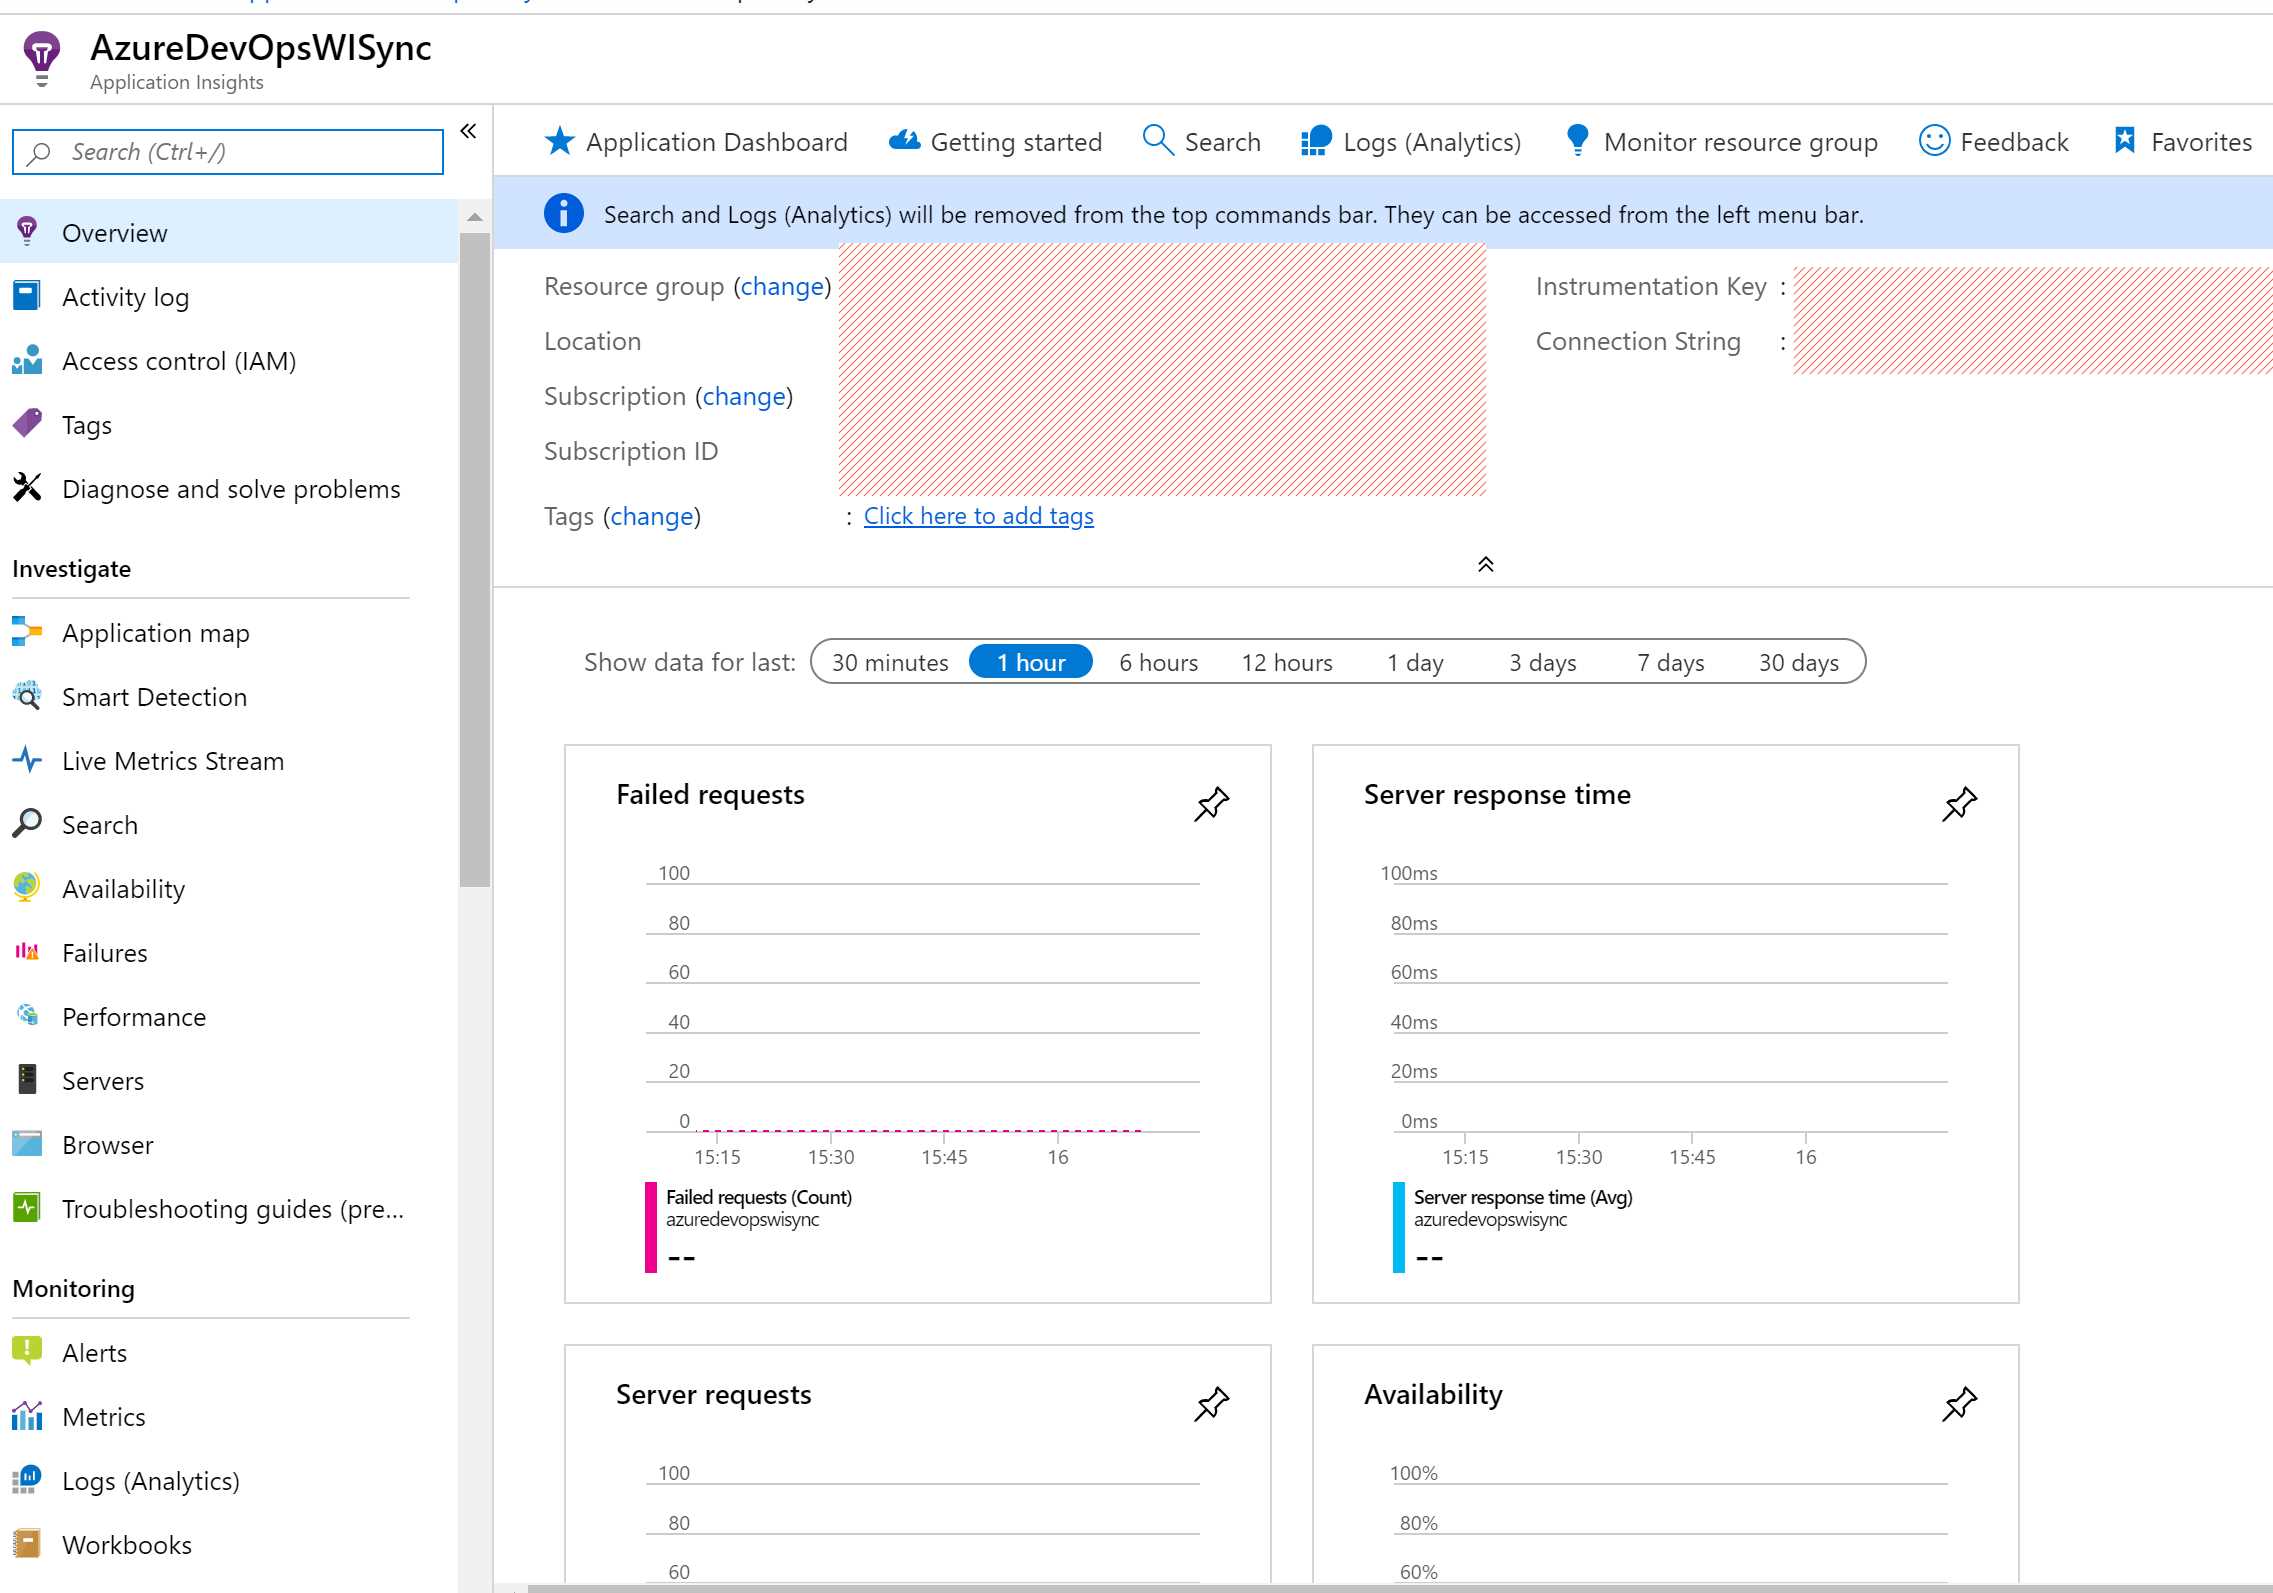
Task: Change the Resource group
Action: point(782,286)
